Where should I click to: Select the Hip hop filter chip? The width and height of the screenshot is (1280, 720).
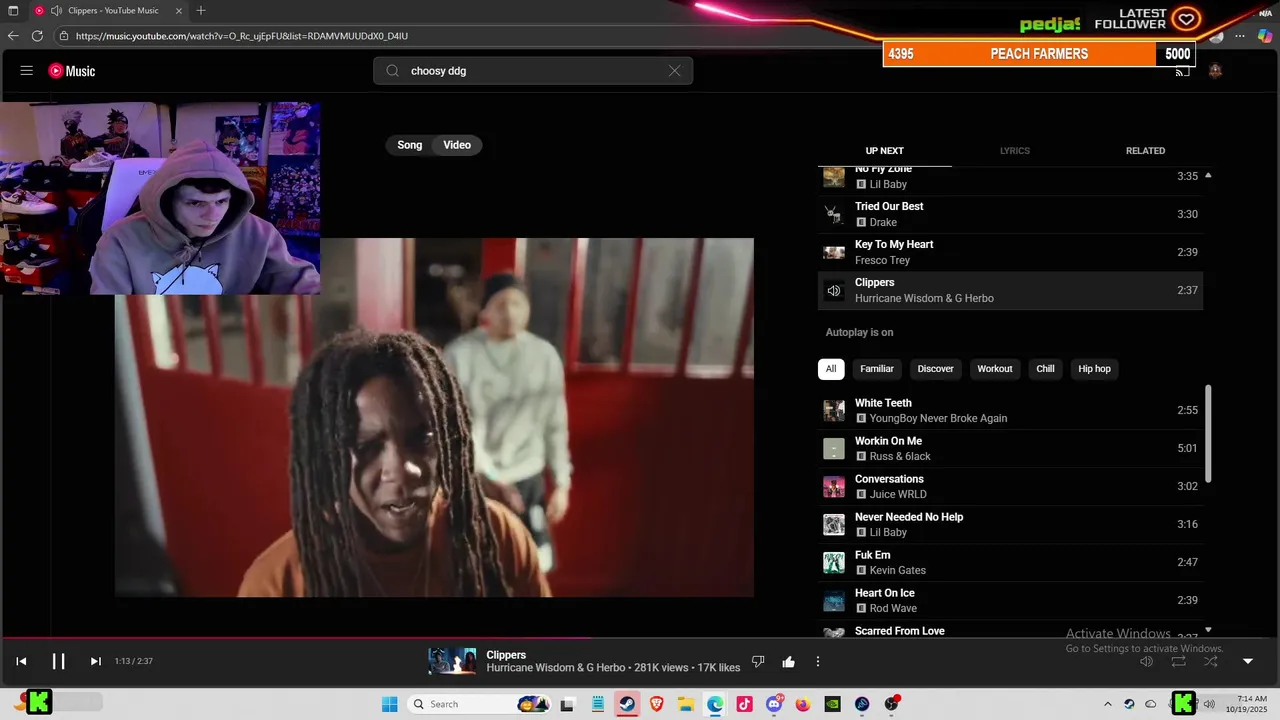coord(1094,369)
